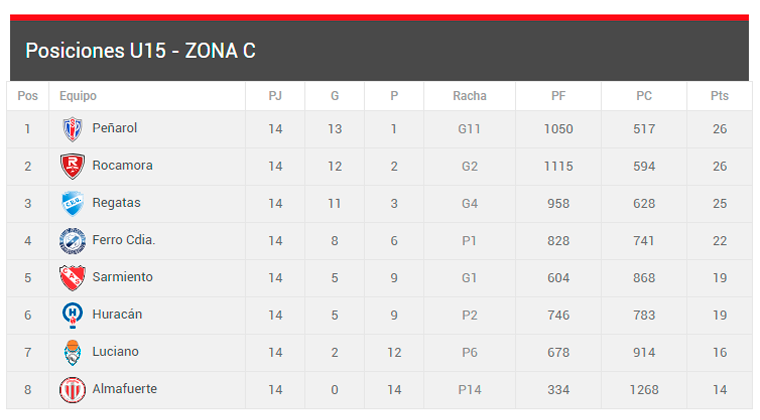760x420 pixels.
Task: Click the Racha column header
Action: 469,96
